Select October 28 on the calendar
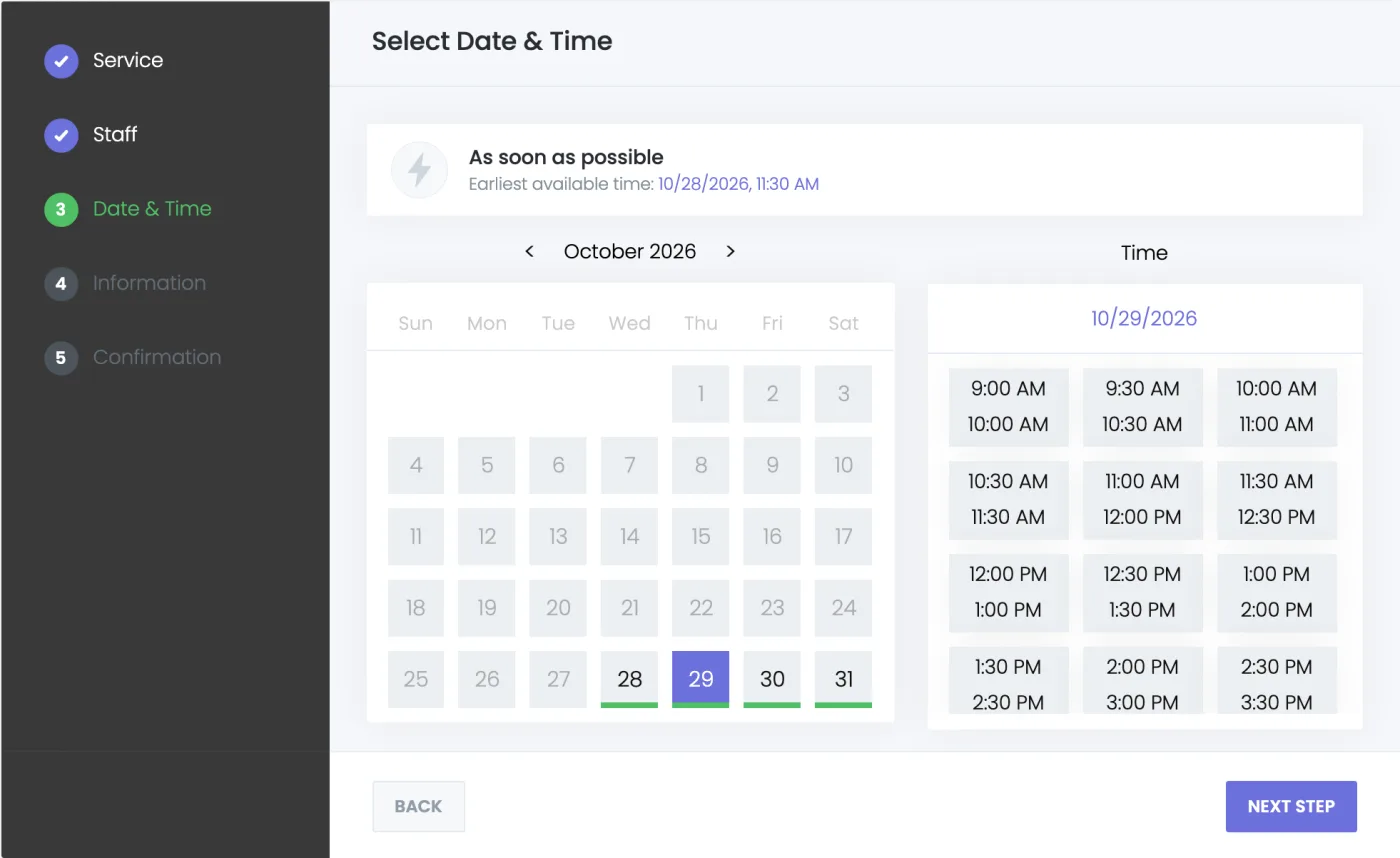Screen dimensions: 1400x858 tap(629, 680)
